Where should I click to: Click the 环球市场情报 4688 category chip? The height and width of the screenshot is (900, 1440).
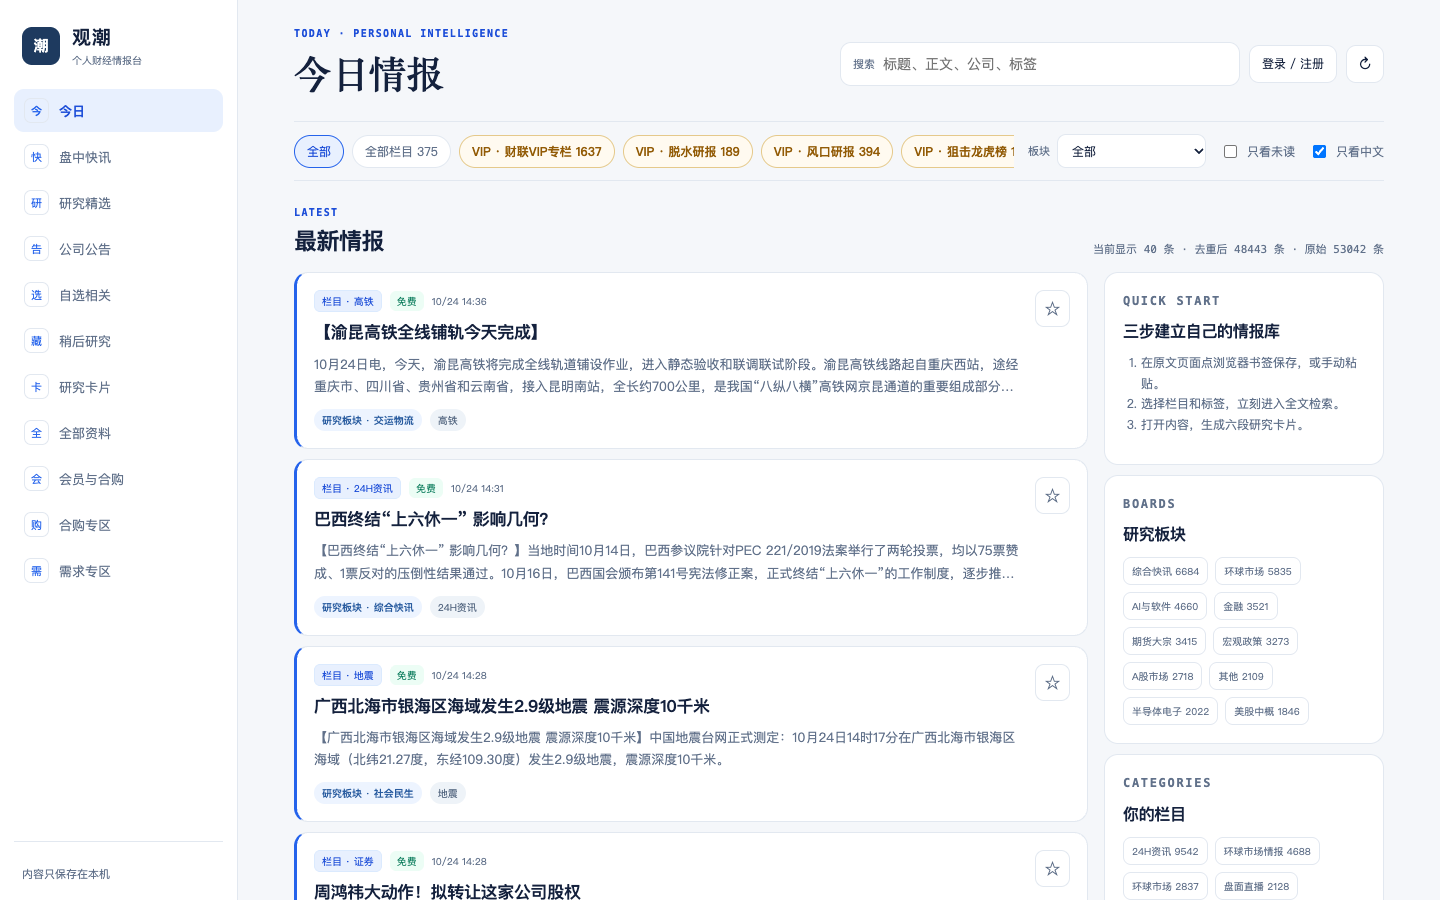pyautogui.click(x=1267, y=852)
